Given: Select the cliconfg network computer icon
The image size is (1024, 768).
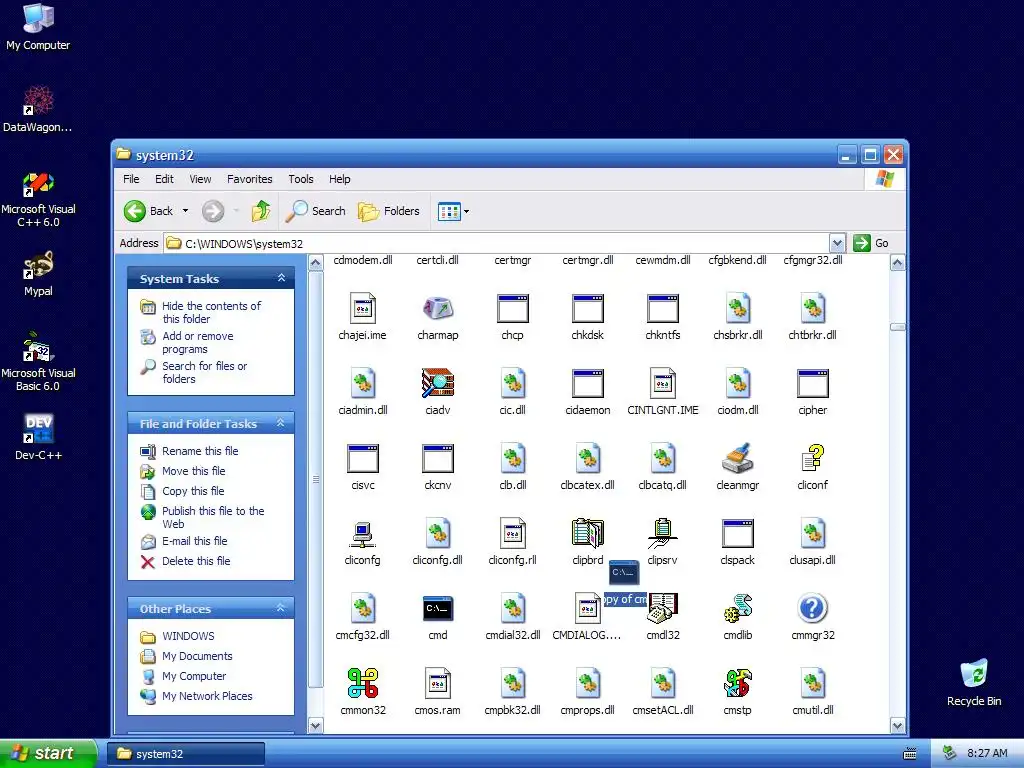Looking at the screenshot, I should pyautogui.click(x=362, y=533).
